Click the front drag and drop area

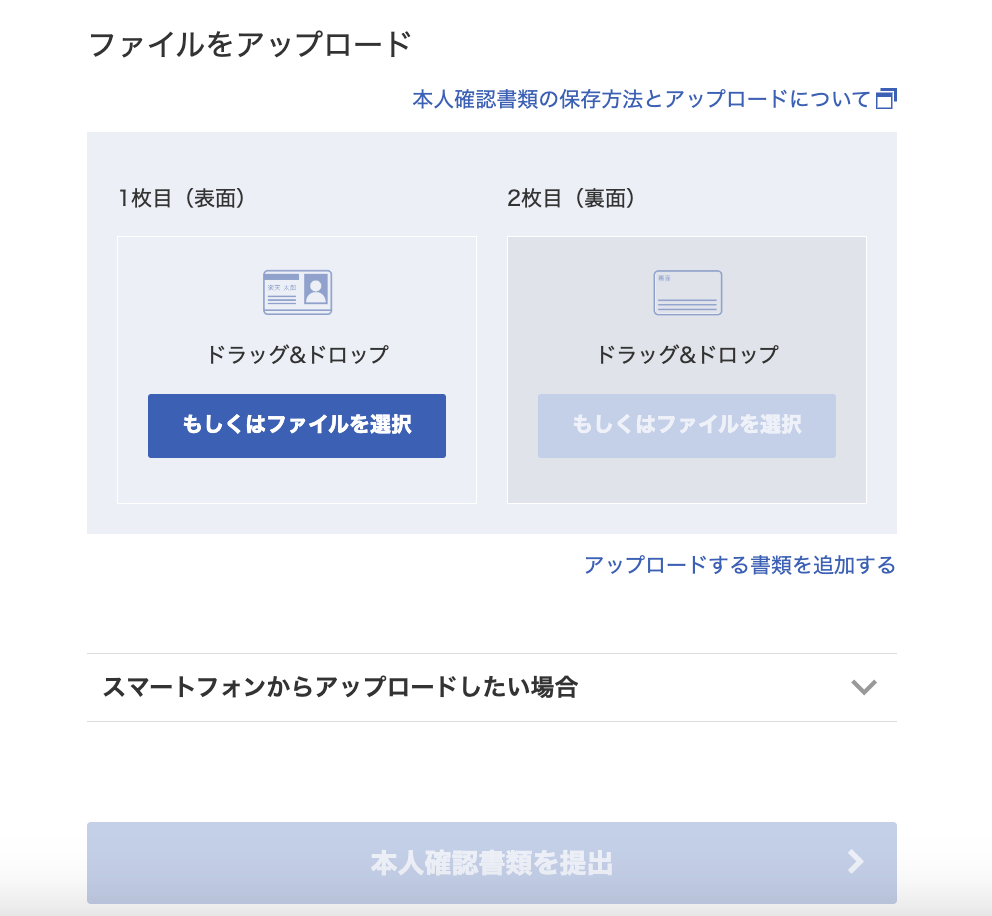[297, 352]
